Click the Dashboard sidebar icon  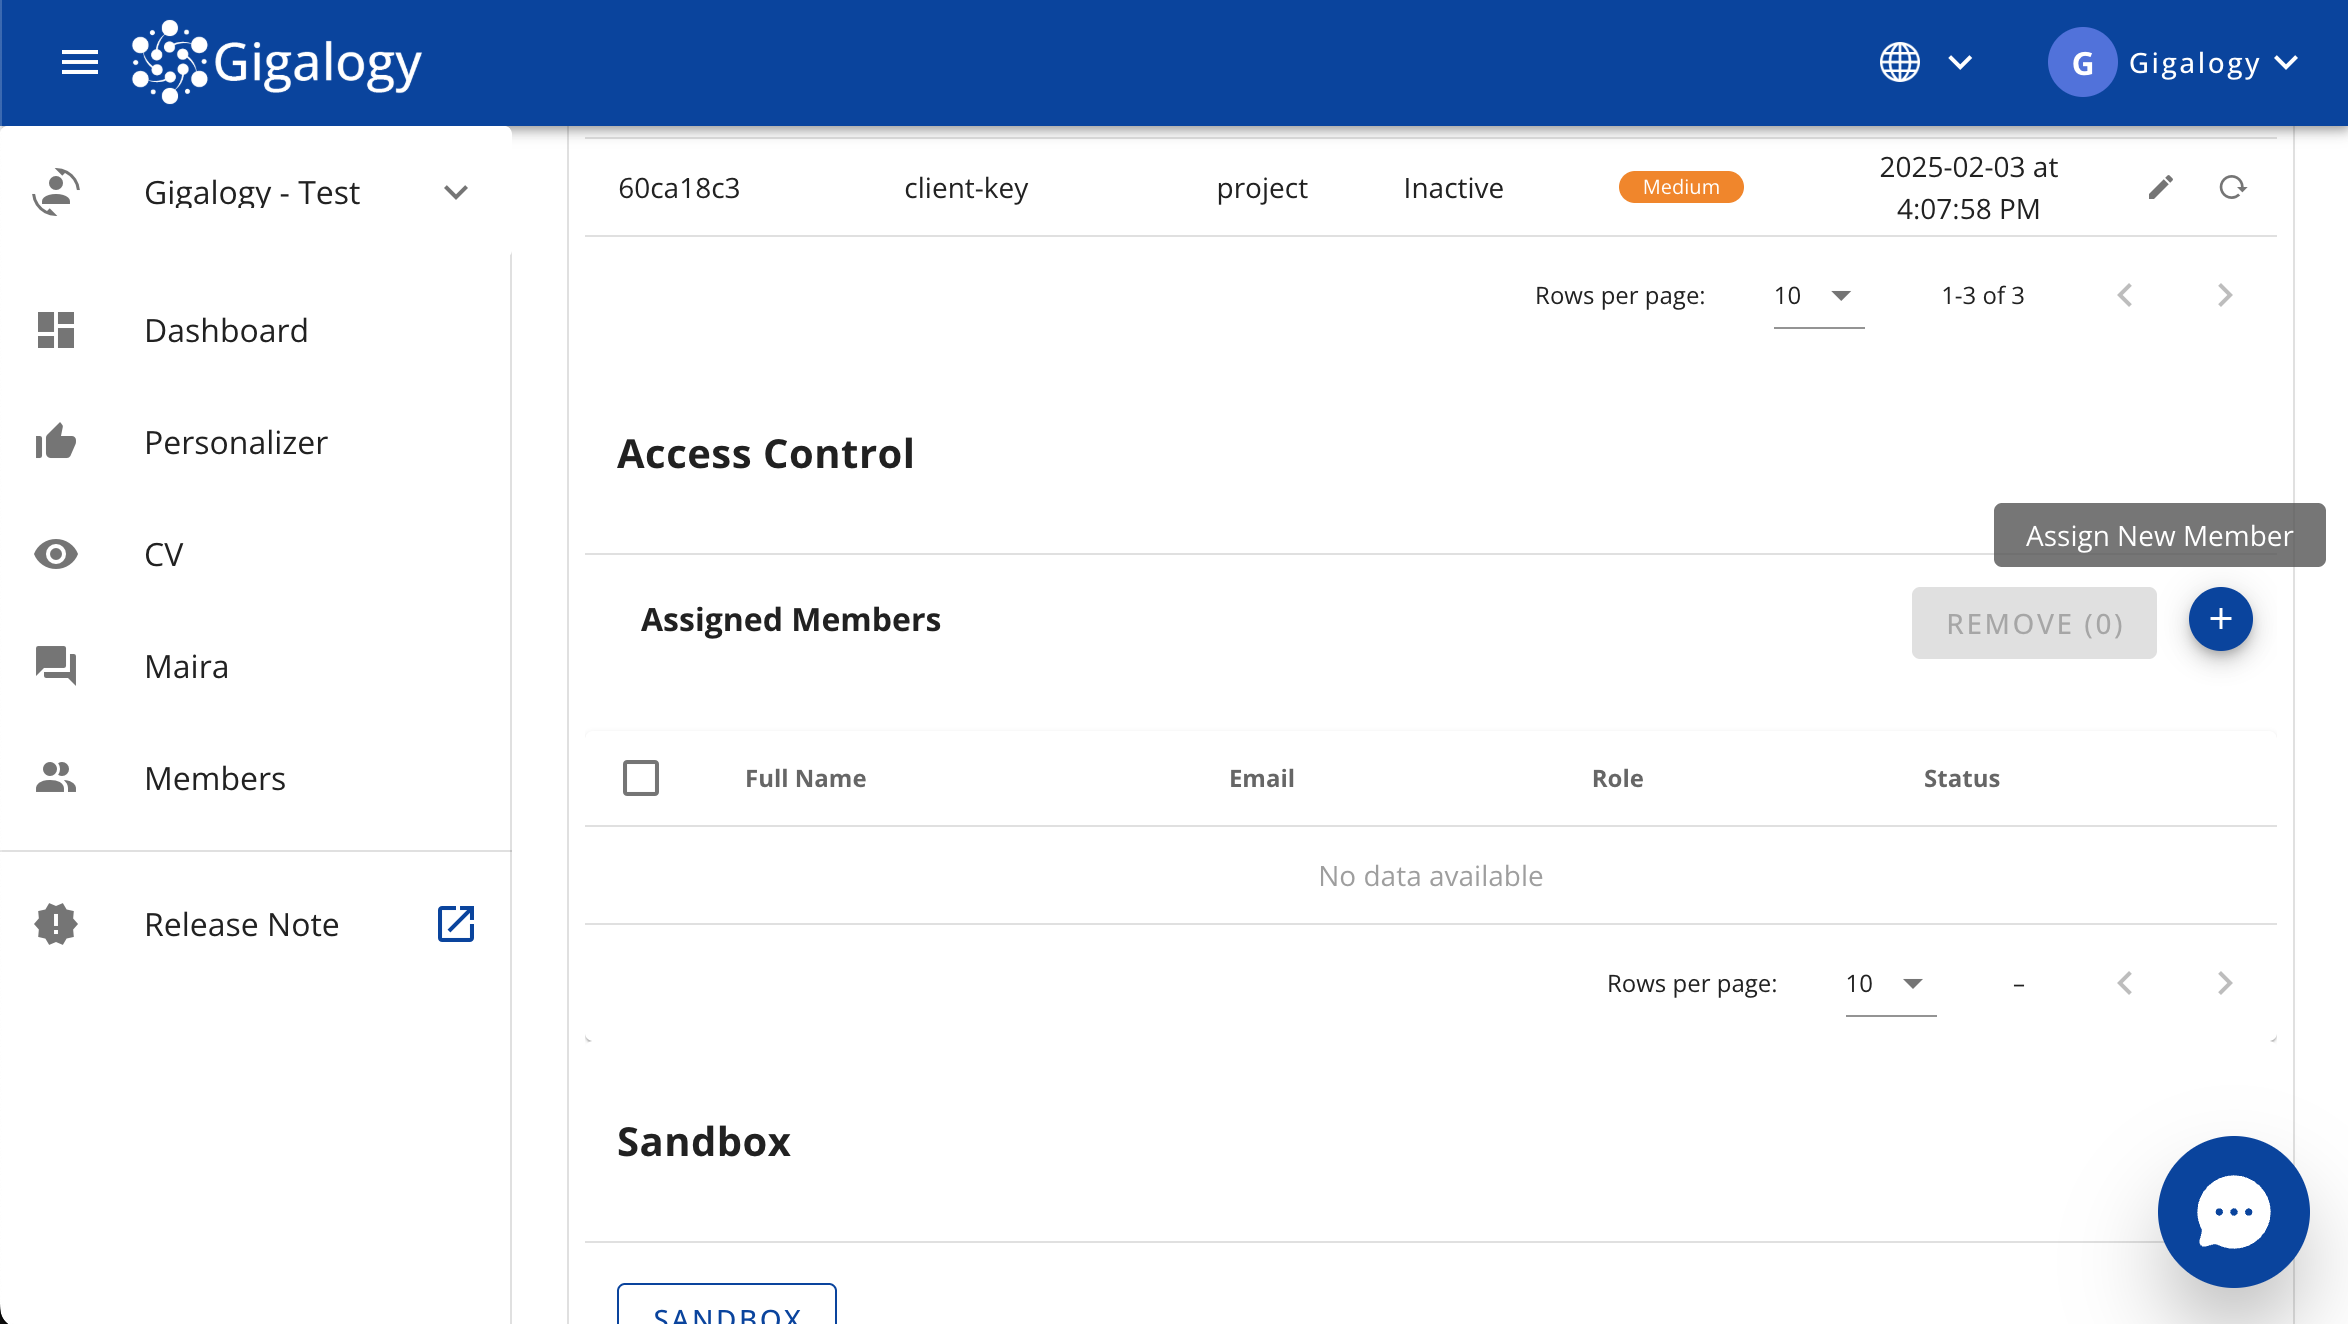pyautogui.click(x=55, y=330)
